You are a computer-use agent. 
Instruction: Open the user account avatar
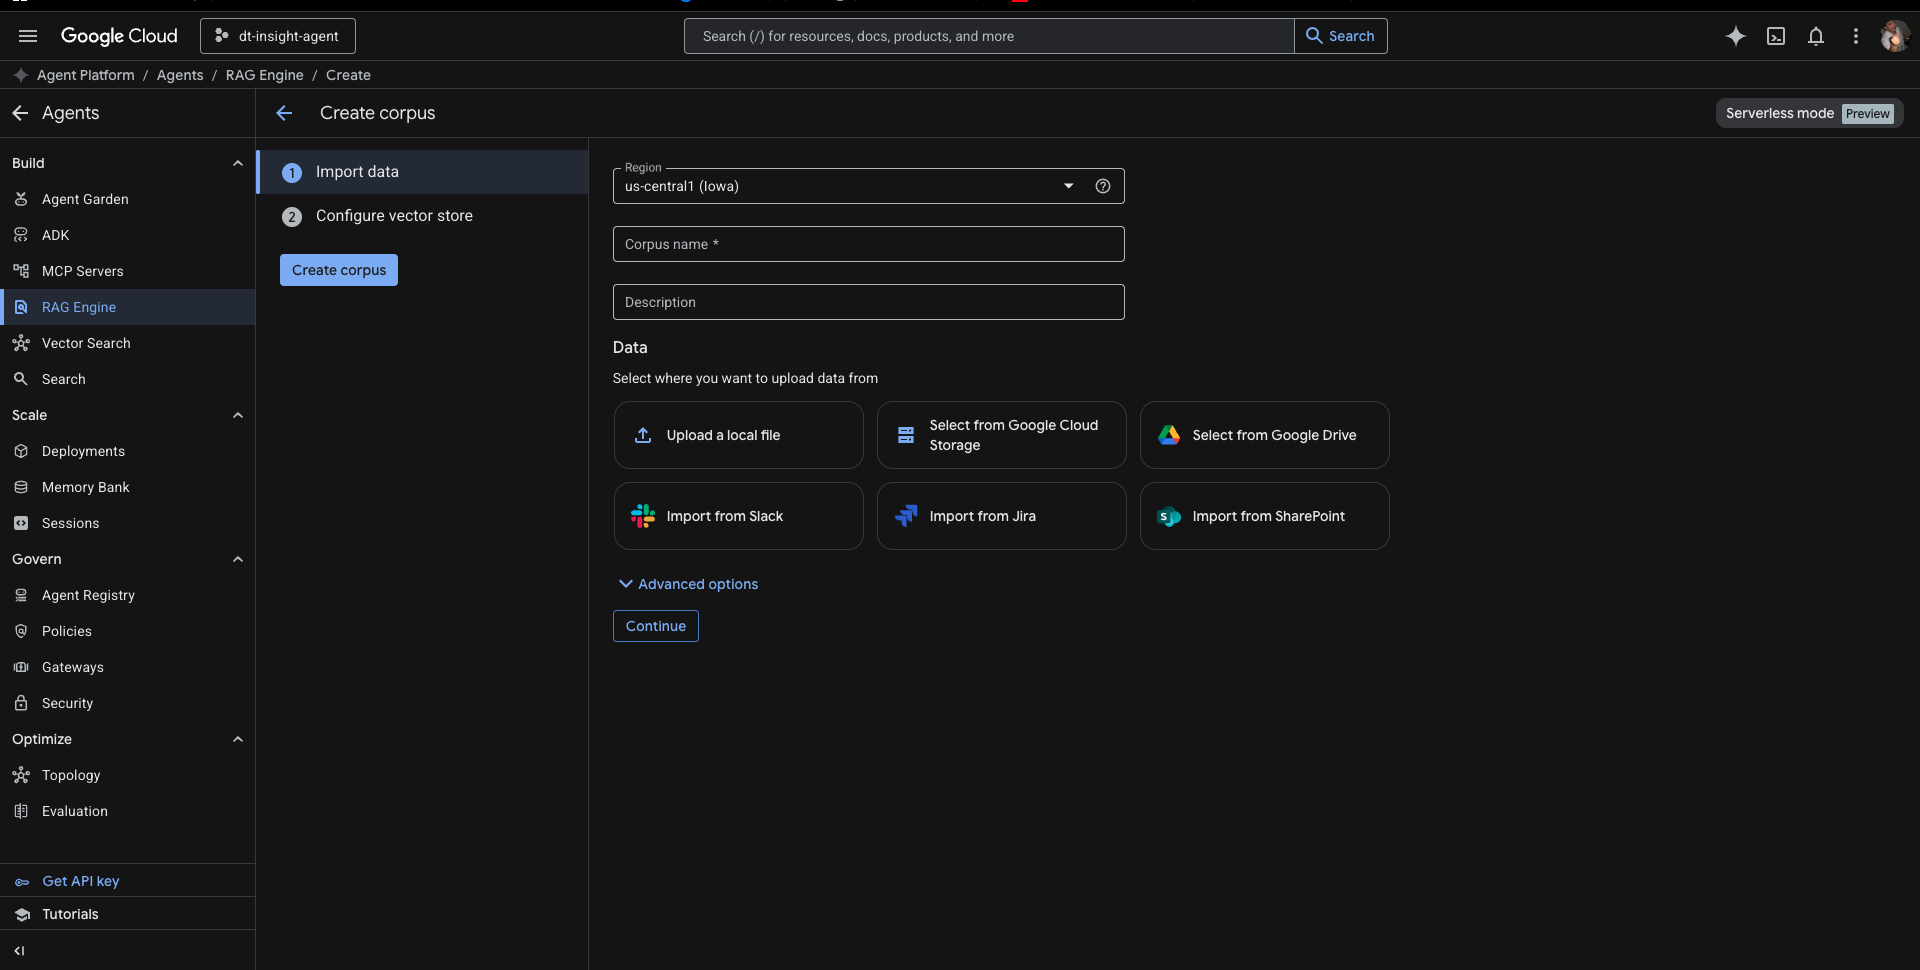(1895, 36)
